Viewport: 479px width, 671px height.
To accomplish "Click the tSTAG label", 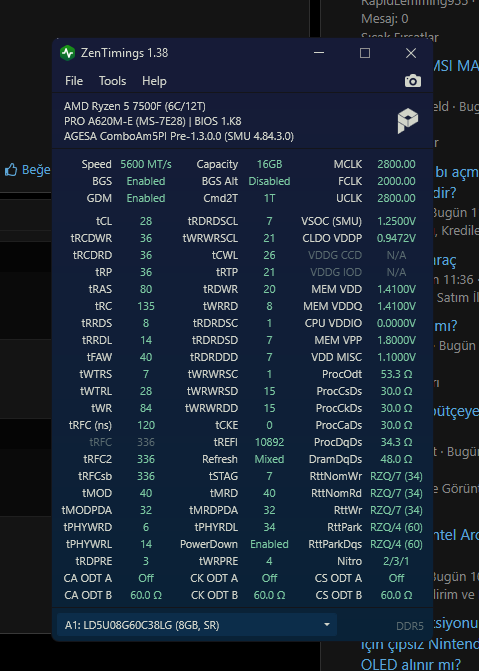I will pyautogui.click(x=224, y=476).
